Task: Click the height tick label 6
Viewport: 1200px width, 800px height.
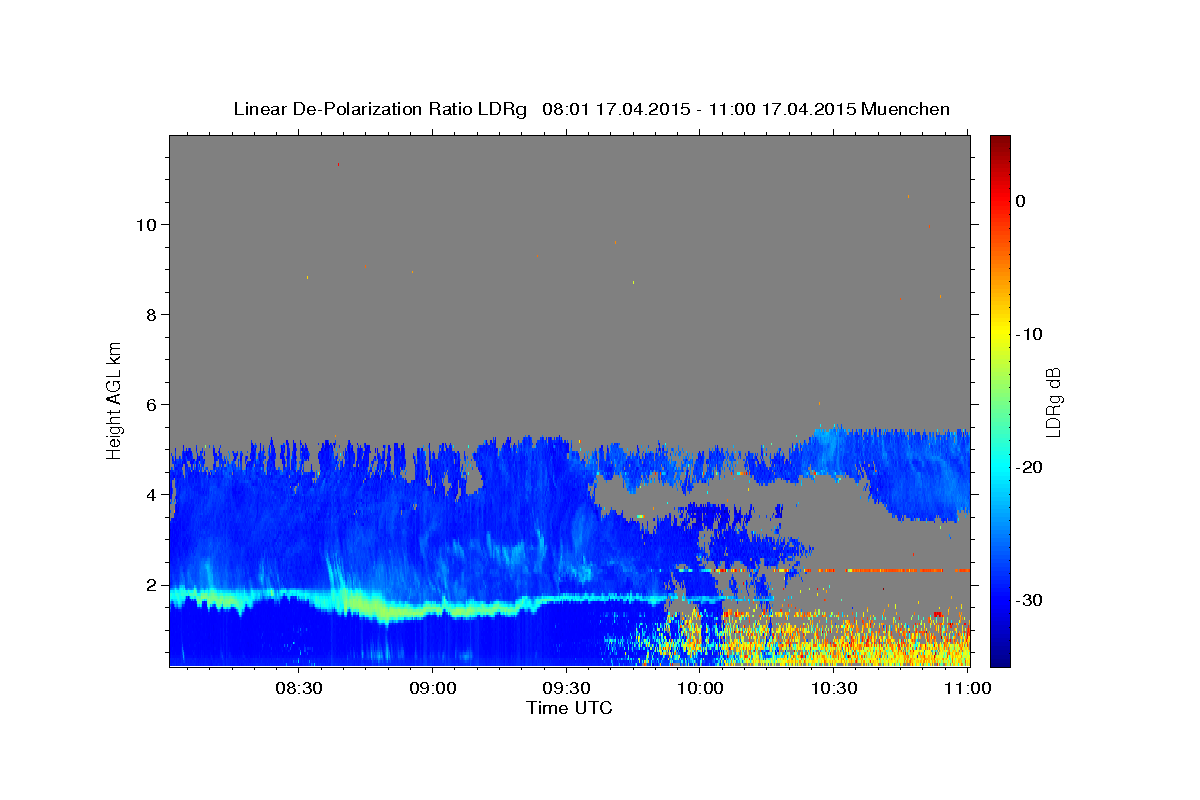Action: [x=150, y=404]
